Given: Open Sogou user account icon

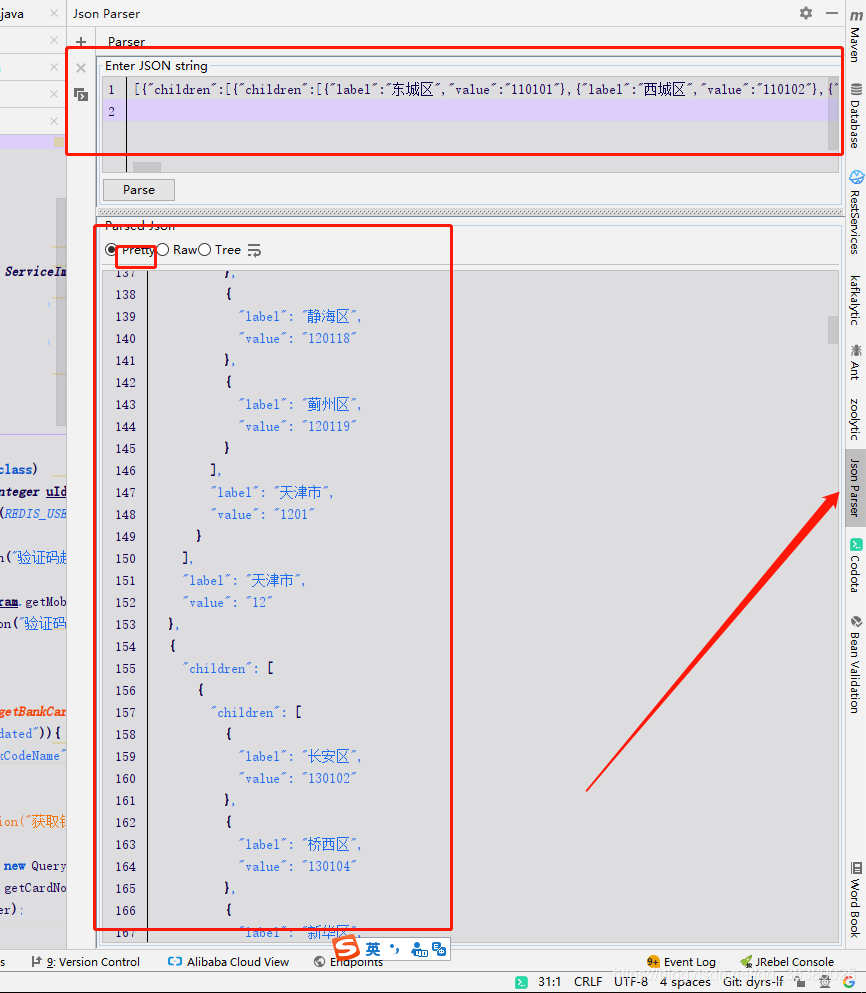Looking at the screenshot, I should click(x=419, y=949).
